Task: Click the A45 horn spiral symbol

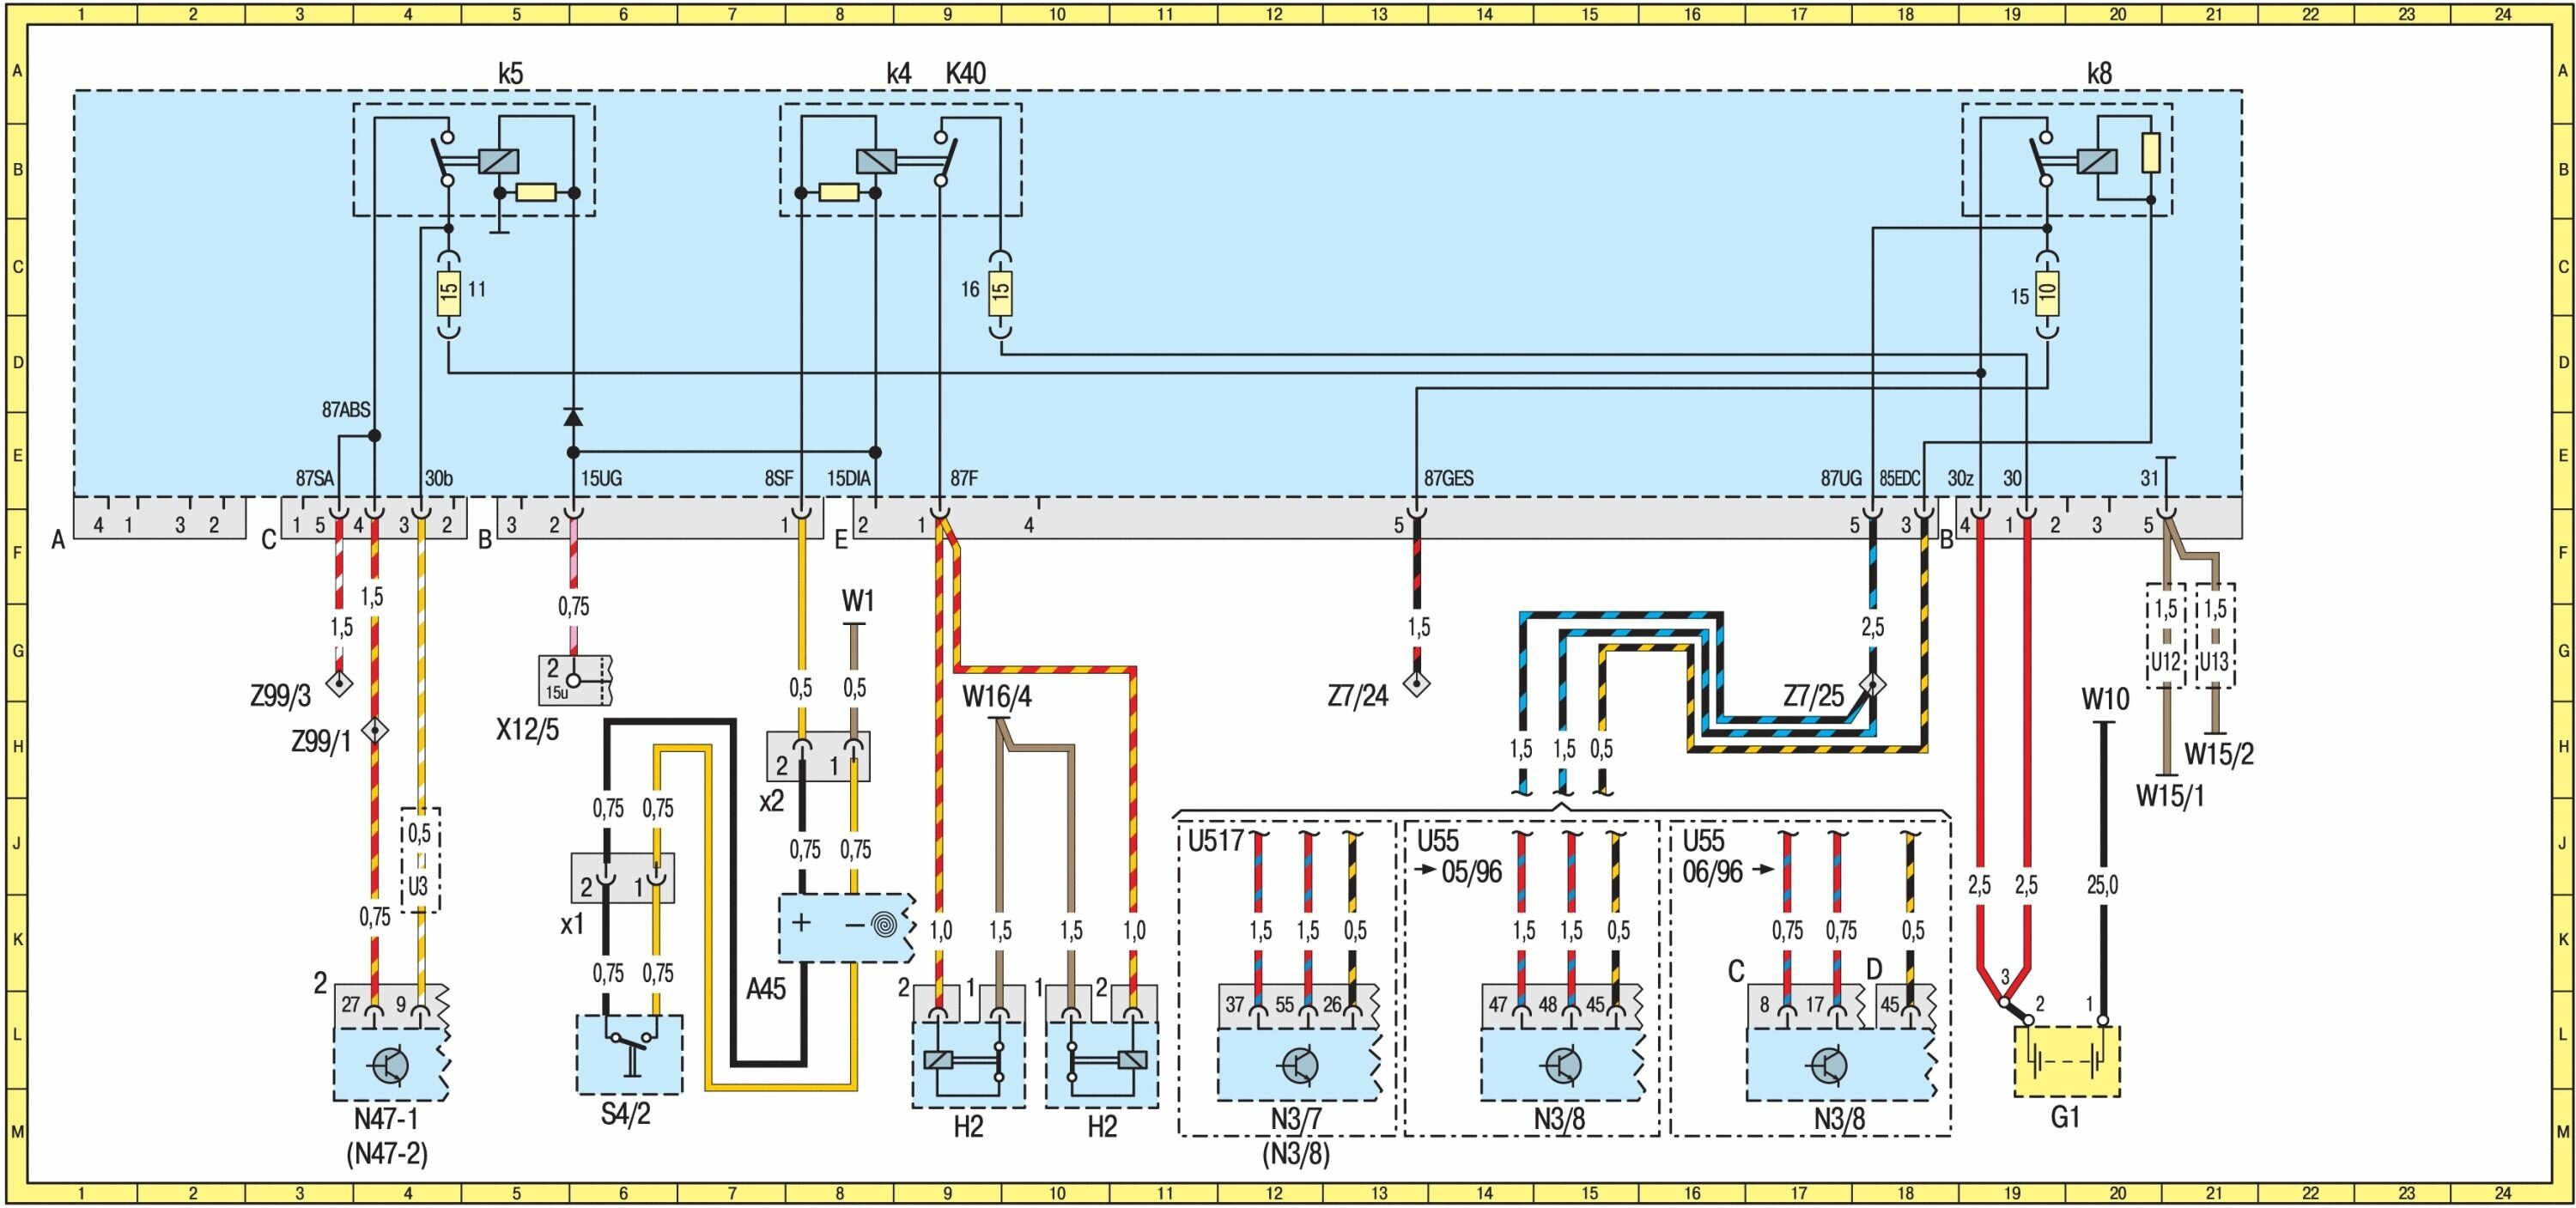Action: tap(884, 925)
